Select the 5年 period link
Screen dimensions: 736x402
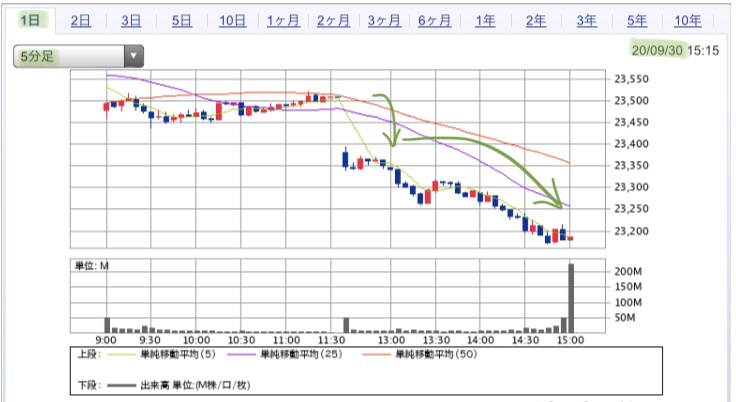tap(637, 21)
